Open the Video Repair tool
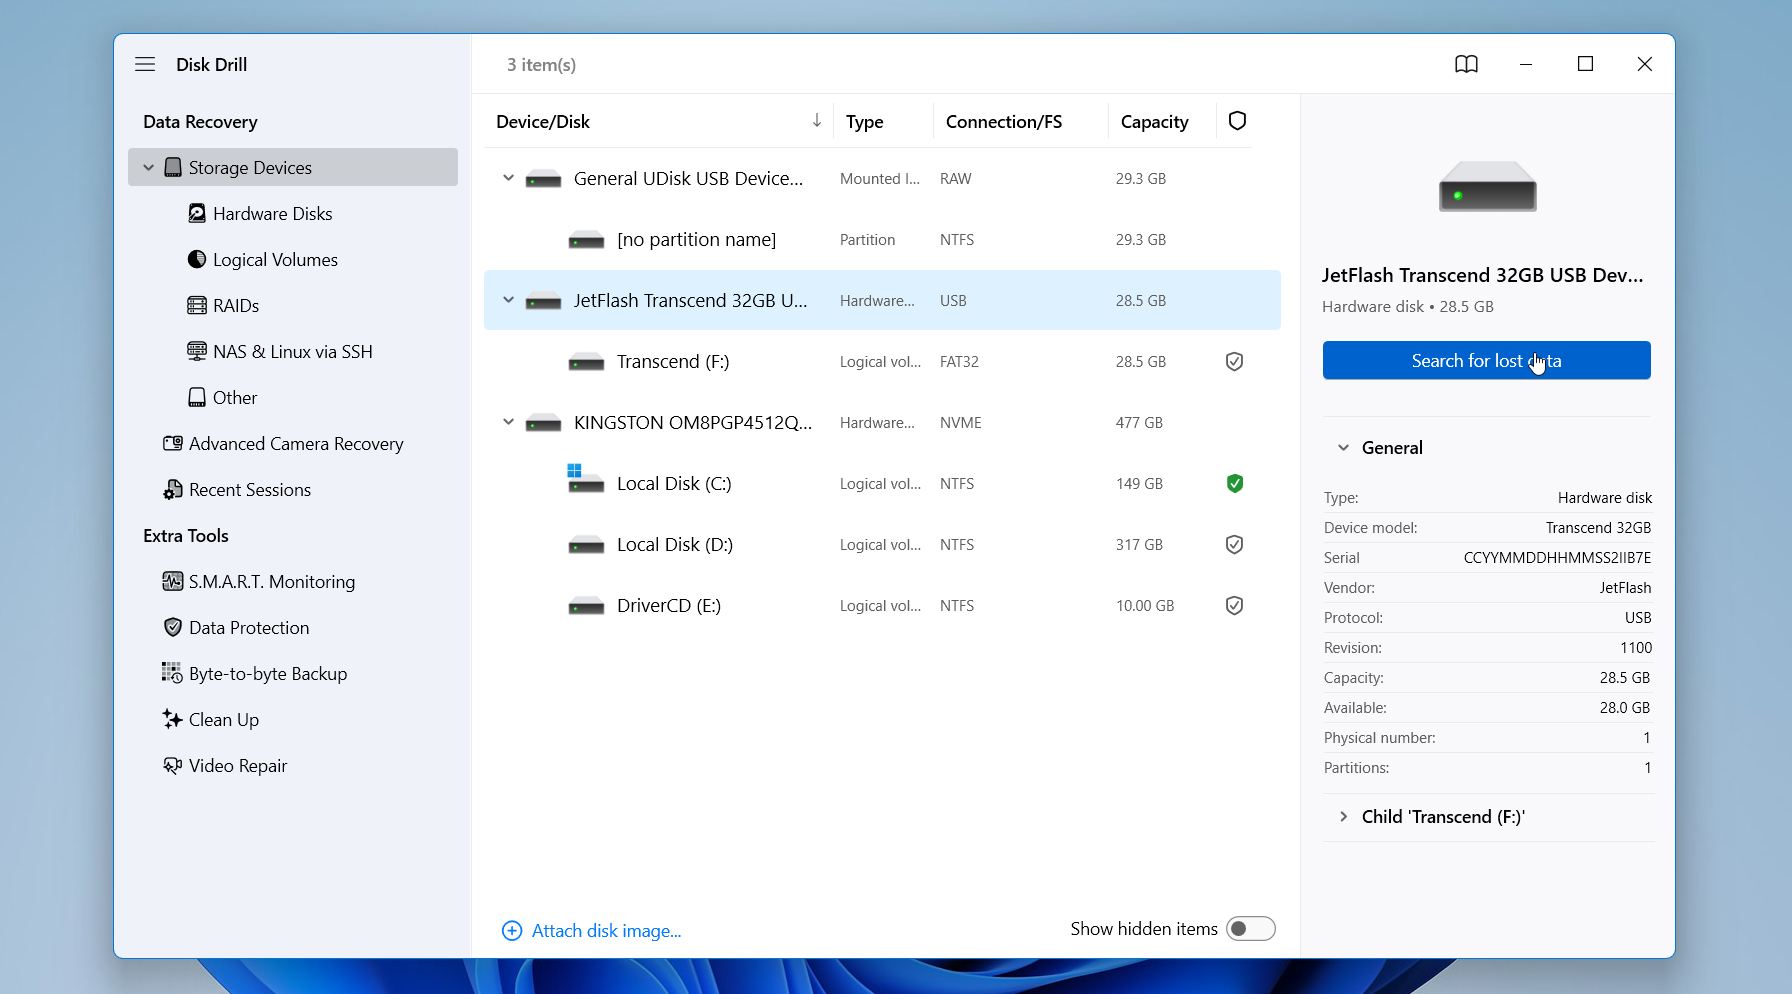Screen dimensions: 1792x994 238,765
